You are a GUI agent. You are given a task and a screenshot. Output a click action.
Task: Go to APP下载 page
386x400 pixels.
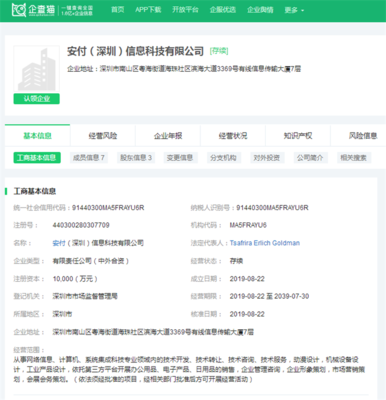tap(148, 10)
